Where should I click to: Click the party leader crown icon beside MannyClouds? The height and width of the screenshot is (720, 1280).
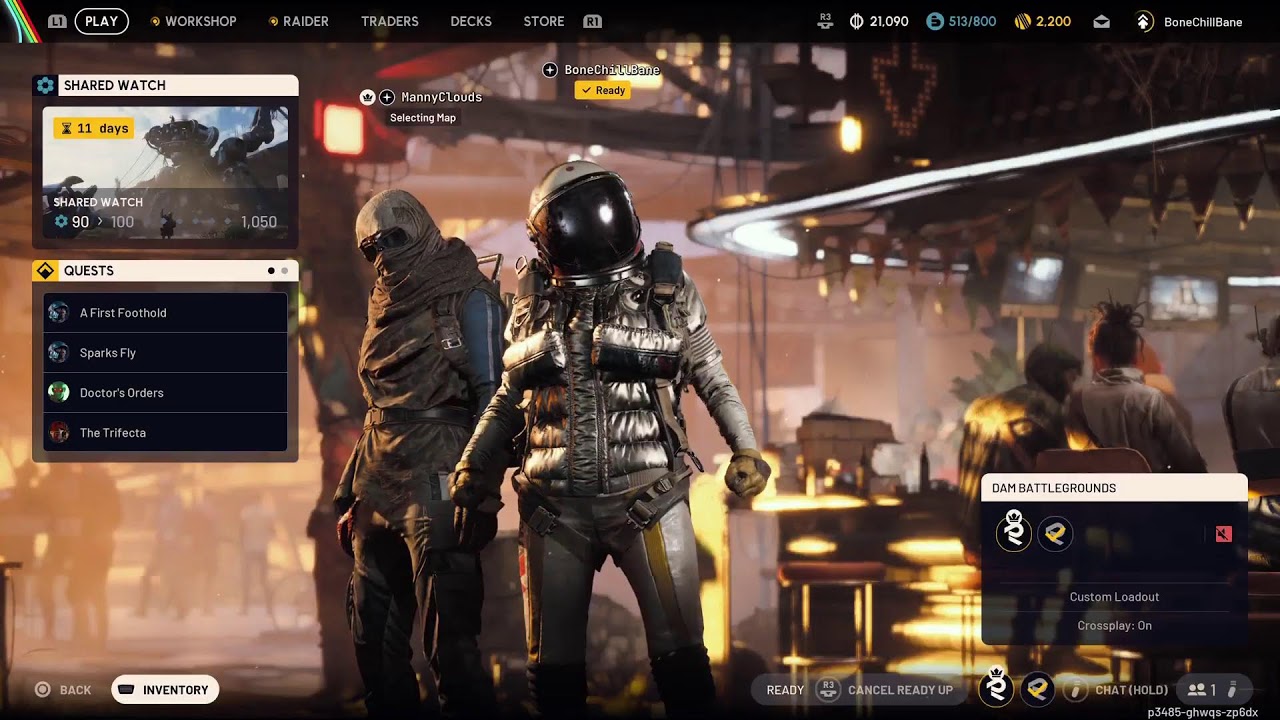click(x=367, y=97)
